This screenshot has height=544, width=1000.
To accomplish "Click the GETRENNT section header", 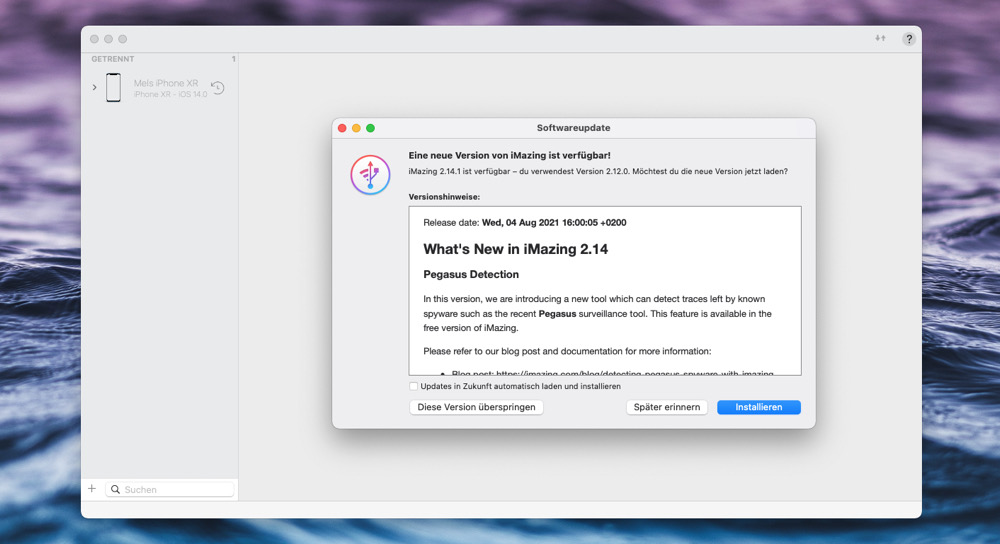I will (113, 59).
